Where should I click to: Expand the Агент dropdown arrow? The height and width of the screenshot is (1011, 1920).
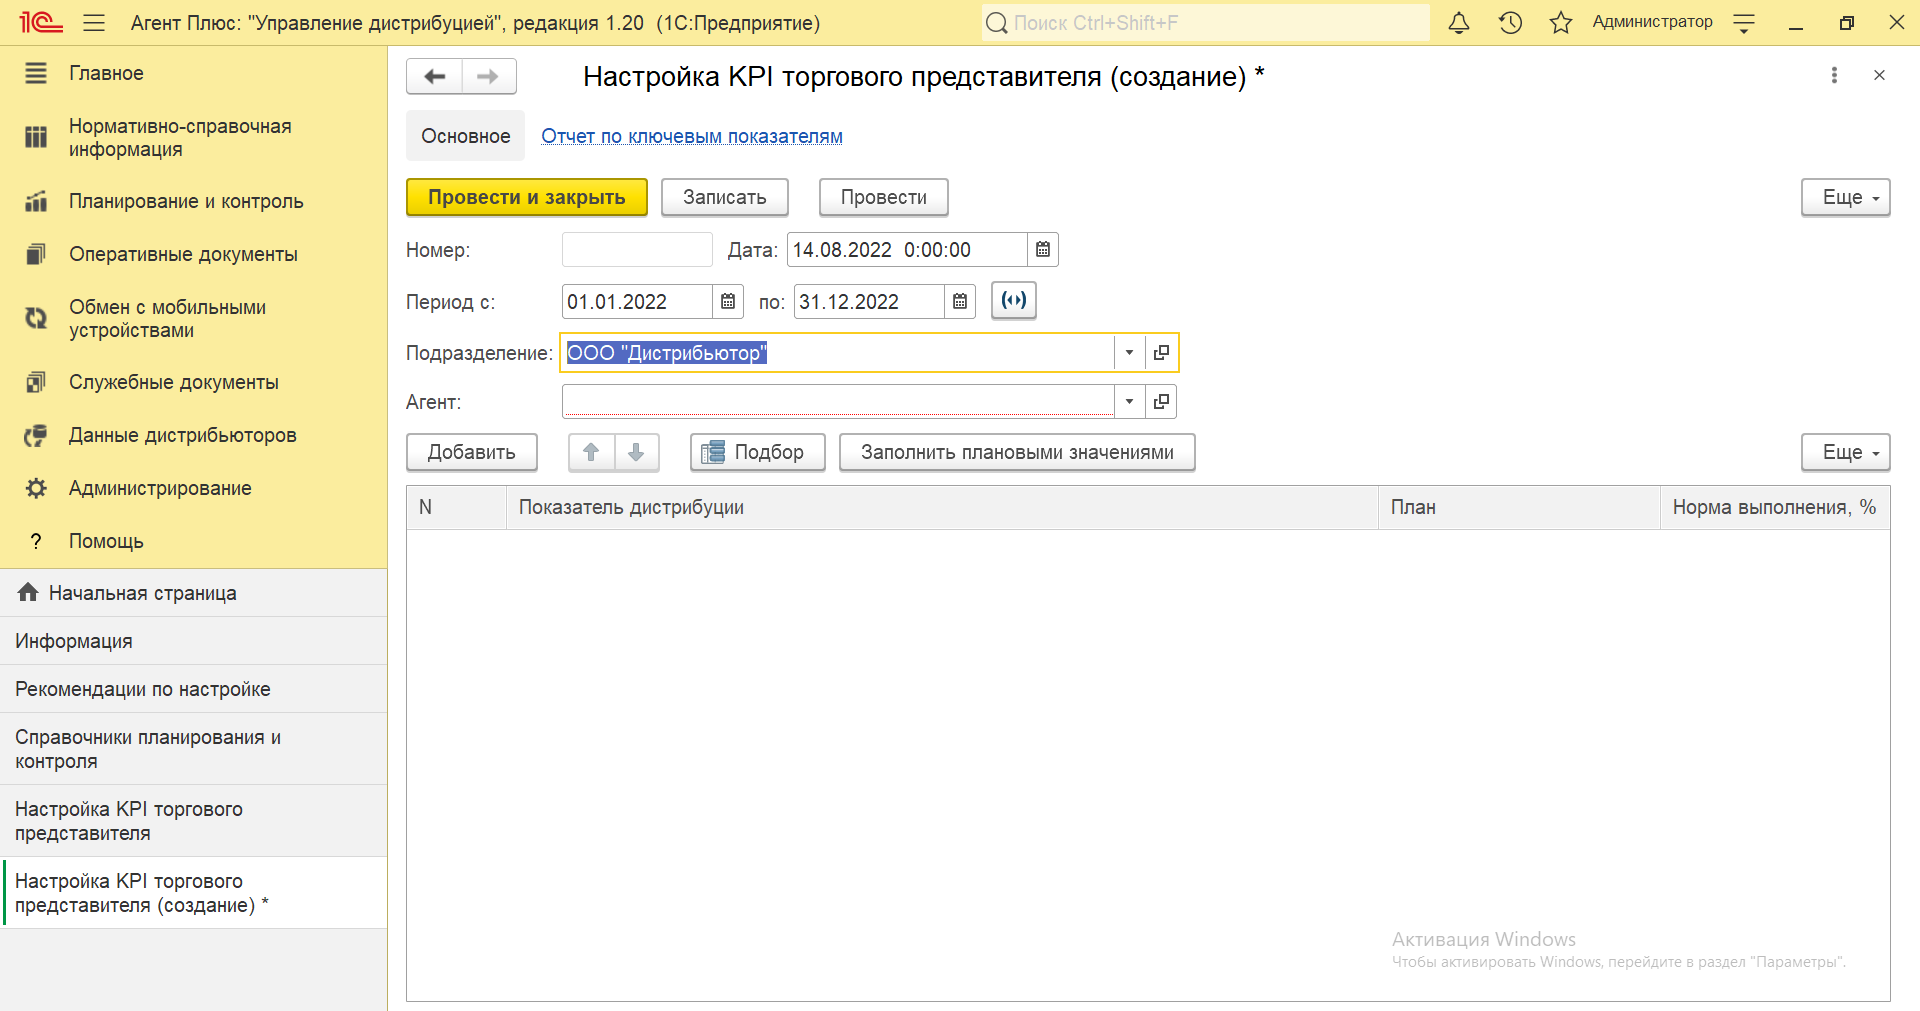click(x=1129, y=401)
